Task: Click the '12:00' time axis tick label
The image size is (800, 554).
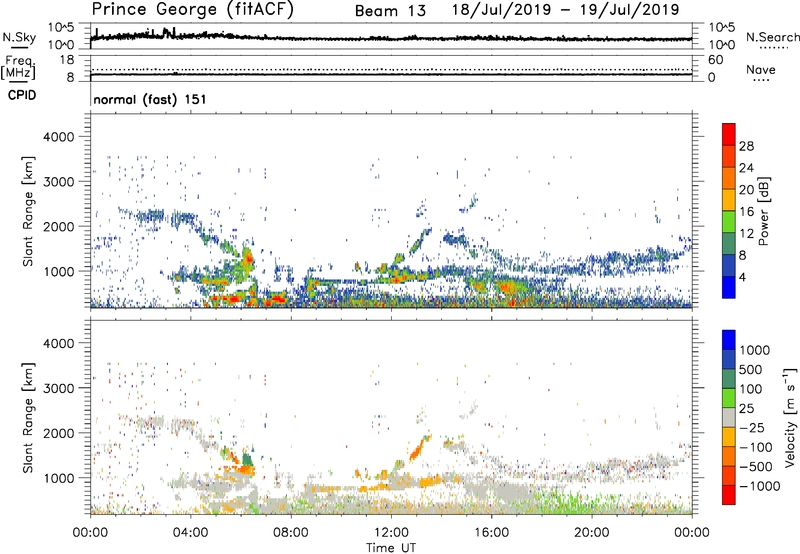Action: [391, 533]
